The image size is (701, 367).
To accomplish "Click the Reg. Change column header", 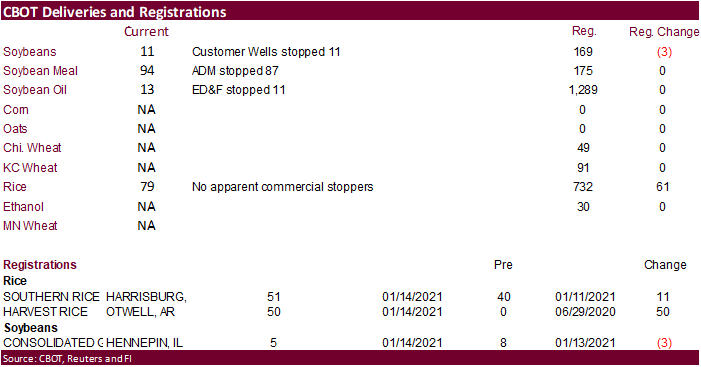I will (664, 32).
